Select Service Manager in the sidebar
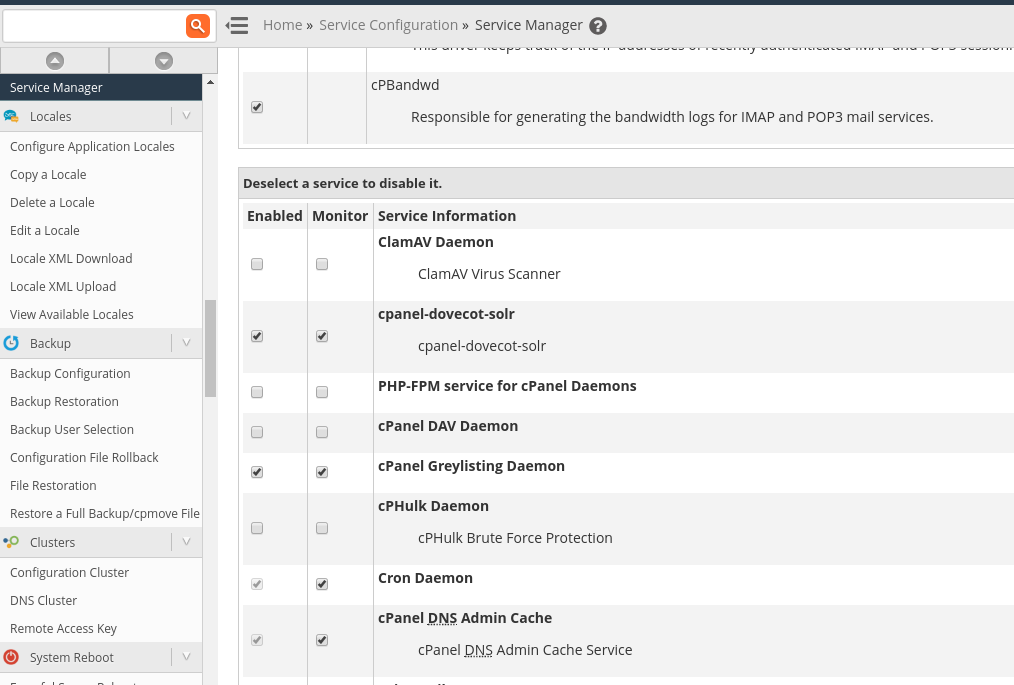 click(x=56, y=88)
